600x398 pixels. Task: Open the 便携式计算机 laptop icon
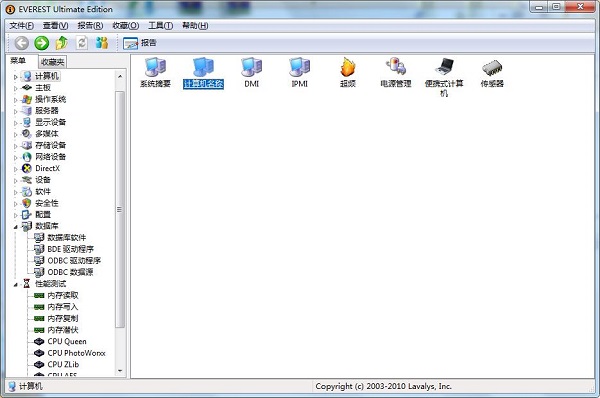[x=444, y=78]
